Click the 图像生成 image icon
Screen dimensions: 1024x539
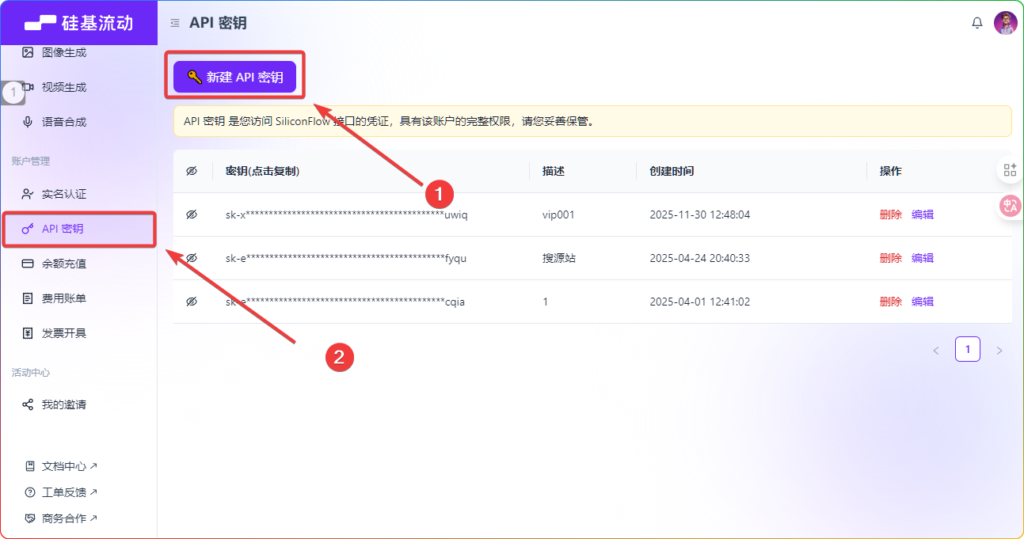(x=27, y=52)
